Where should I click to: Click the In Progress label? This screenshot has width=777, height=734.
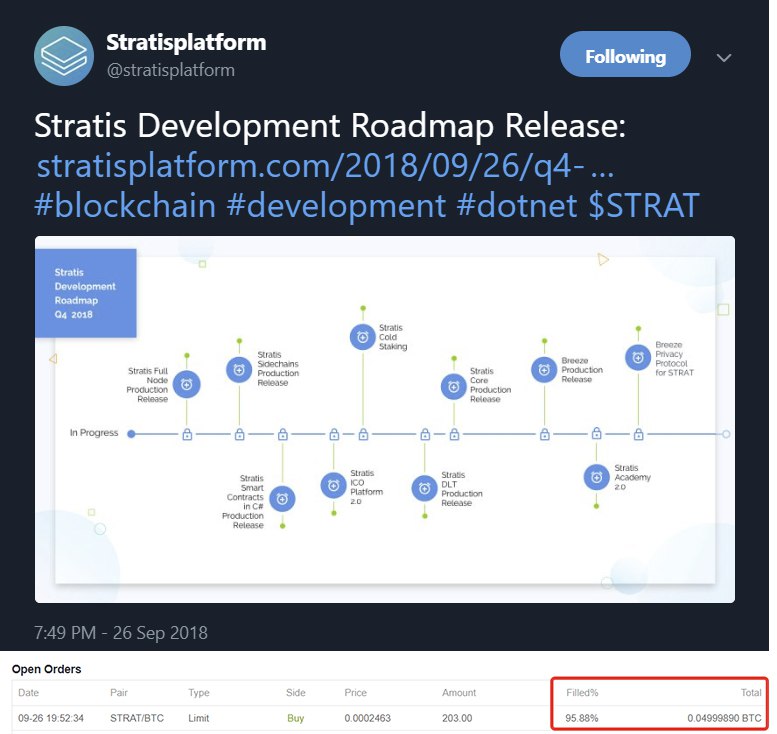[94, 433]
